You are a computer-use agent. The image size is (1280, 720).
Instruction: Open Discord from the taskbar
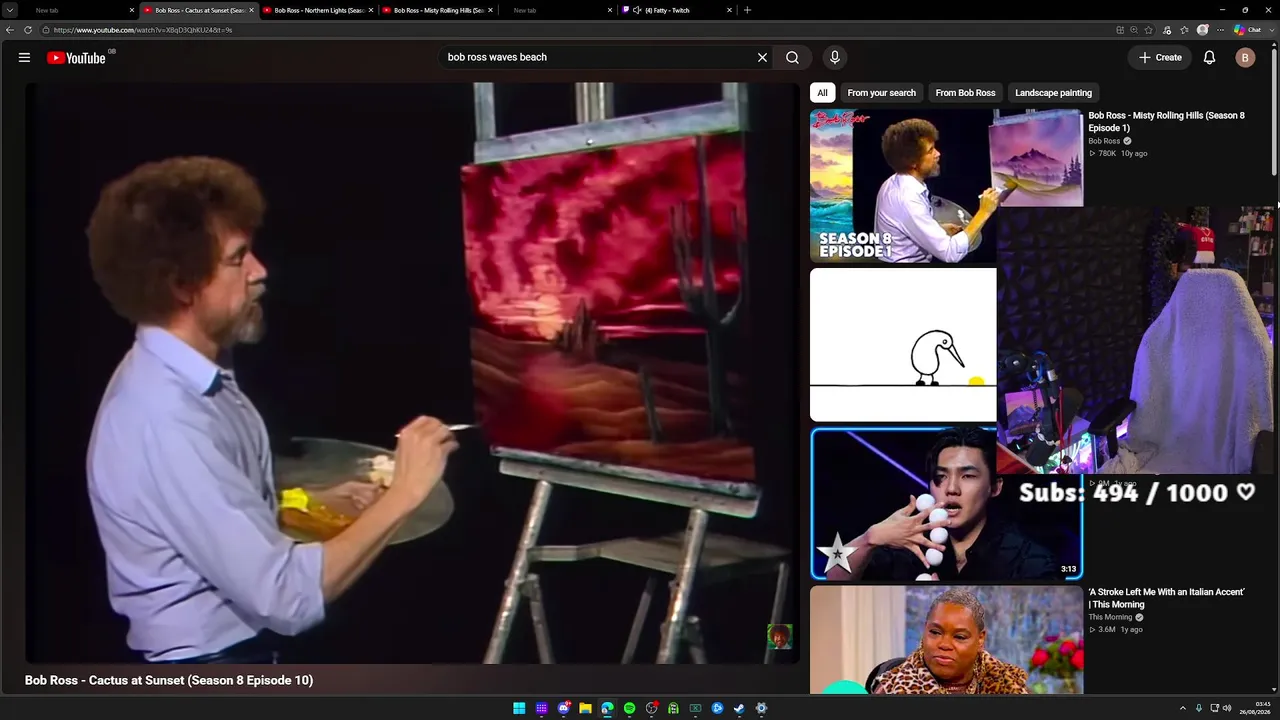(564, 708)
